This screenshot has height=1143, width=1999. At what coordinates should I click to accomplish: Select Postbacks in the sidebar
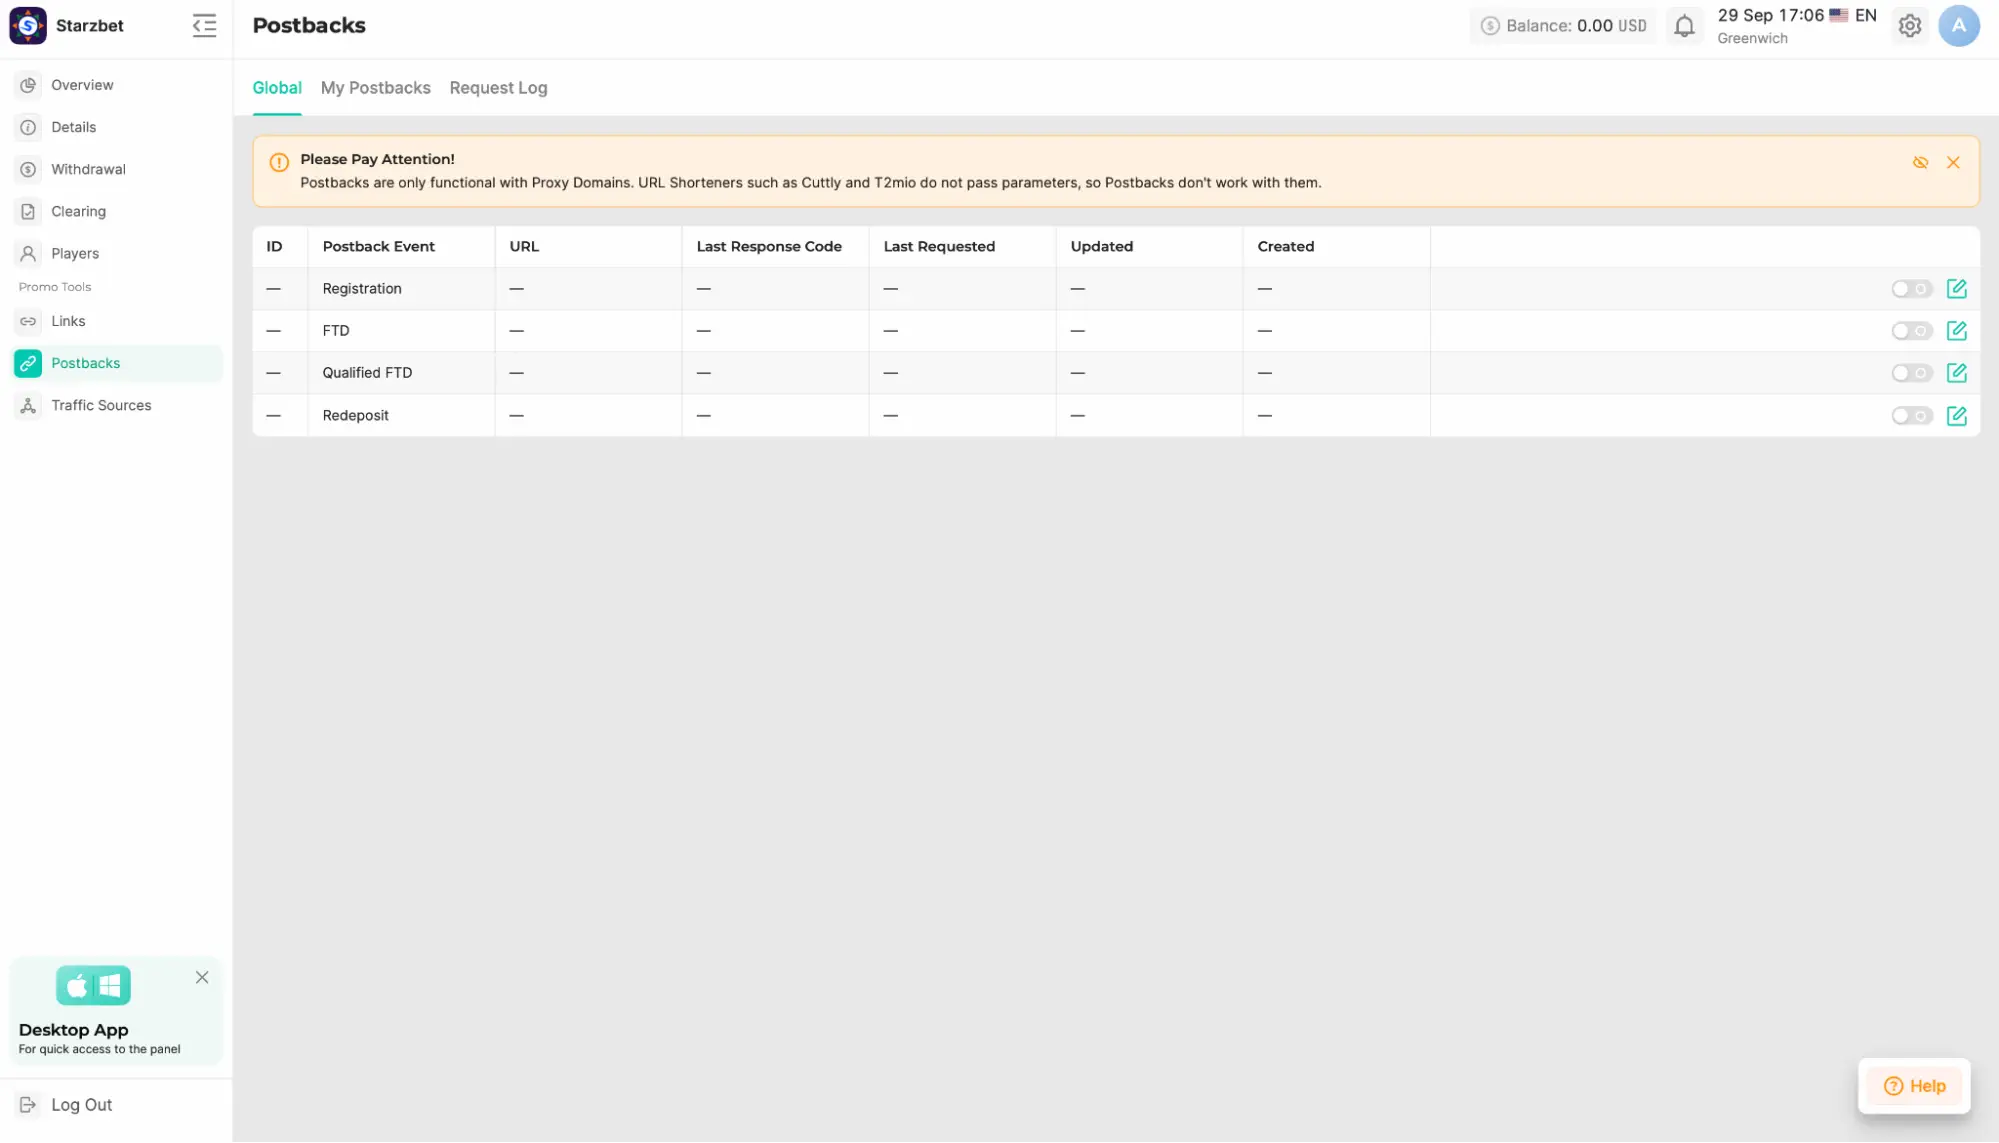(x=116, y=363)
